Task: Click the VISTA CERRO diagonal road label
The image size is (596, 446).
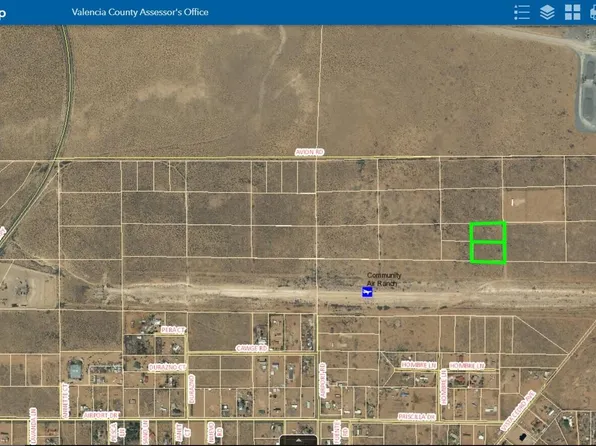Action: coord(518,411)
